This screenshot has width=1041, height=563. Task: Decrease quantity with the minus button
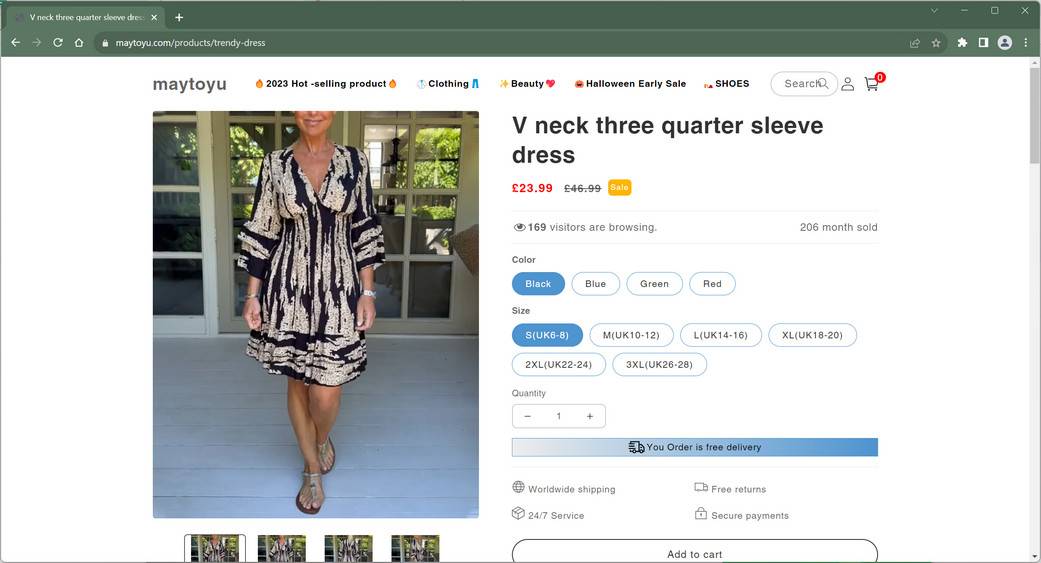click(x=528, y=416)
